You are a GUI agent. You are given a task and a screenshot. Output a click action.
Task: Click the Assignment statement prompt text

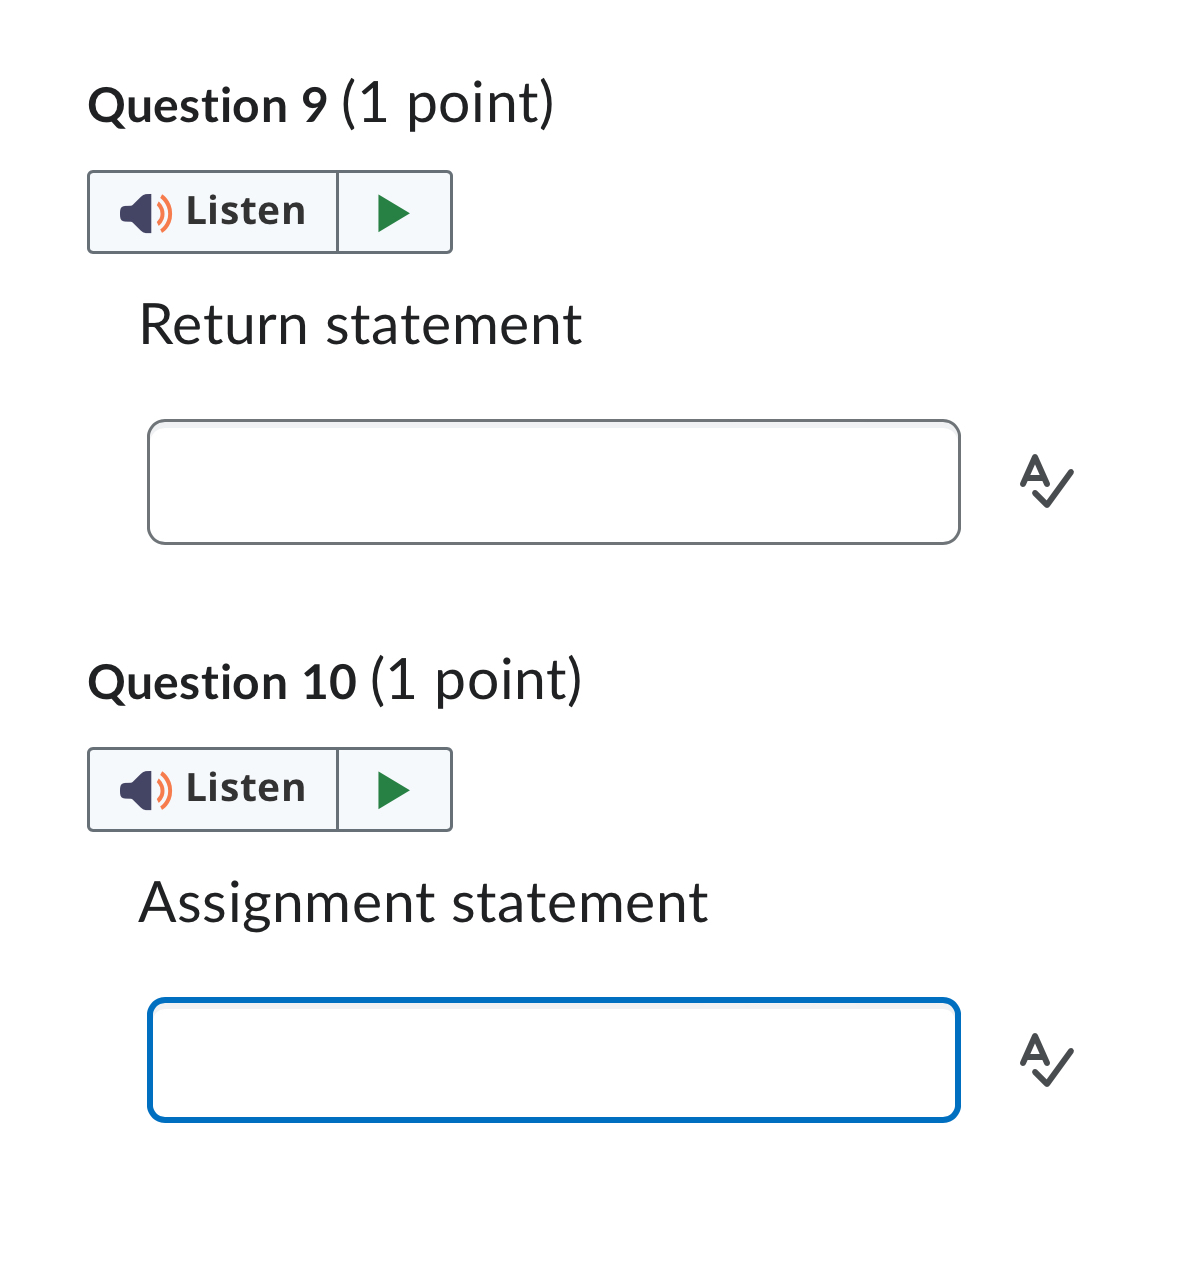pos(424,902)
